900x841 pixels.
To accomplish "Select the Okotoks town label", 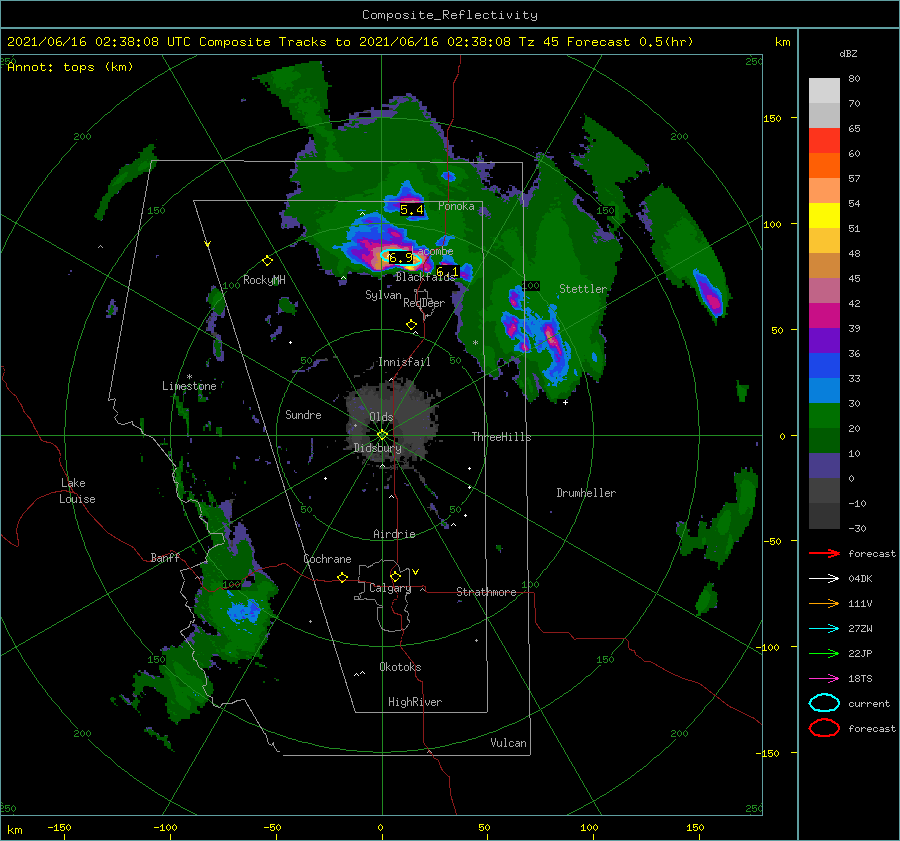I will (400, 667).
